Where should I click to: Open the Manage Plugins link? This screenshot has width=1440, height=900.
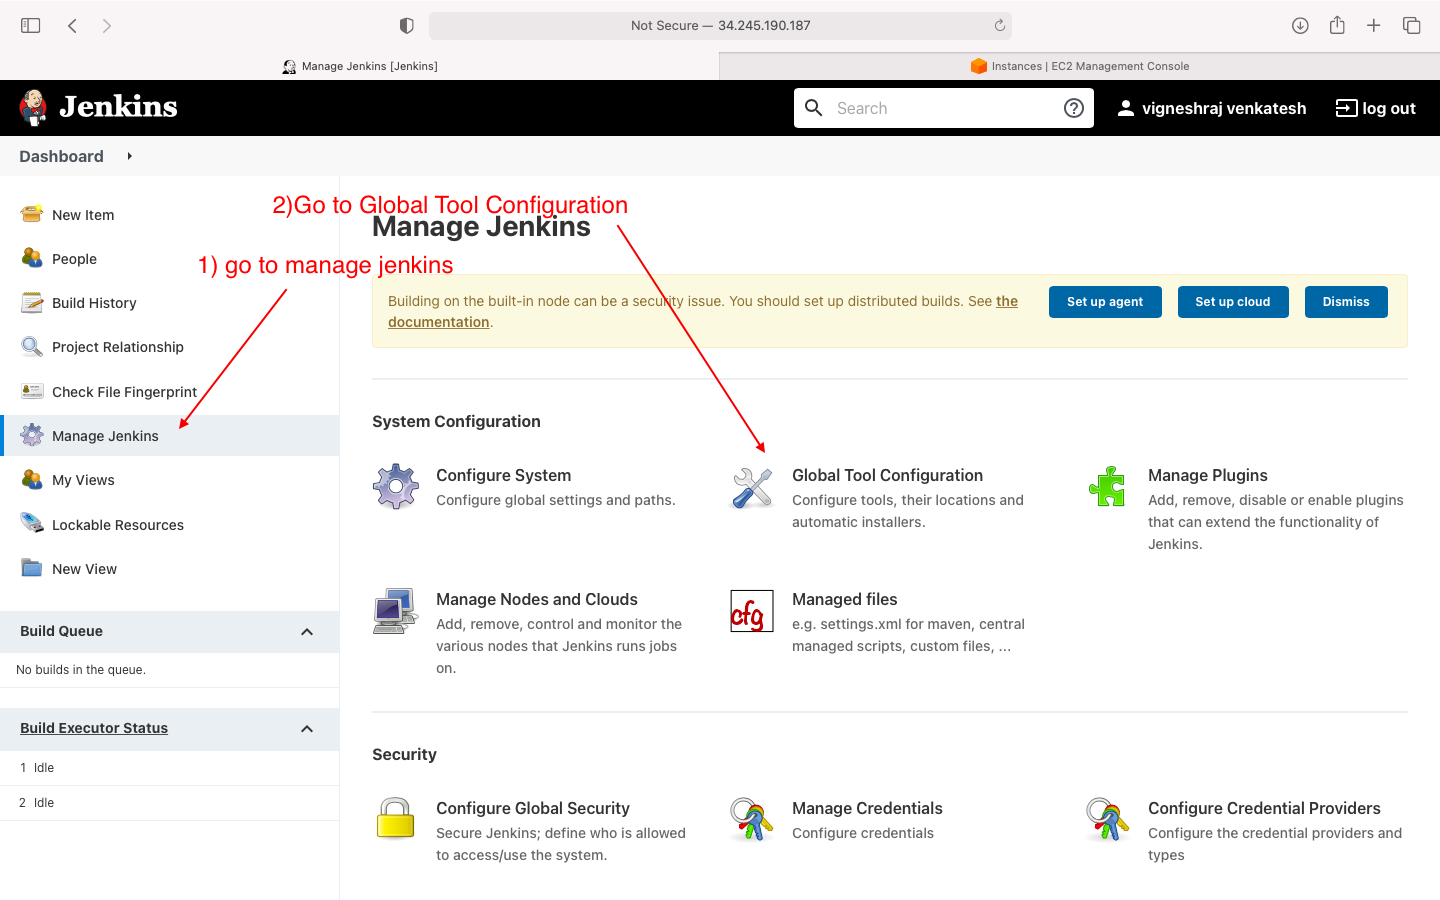[x=1207, y=475]
